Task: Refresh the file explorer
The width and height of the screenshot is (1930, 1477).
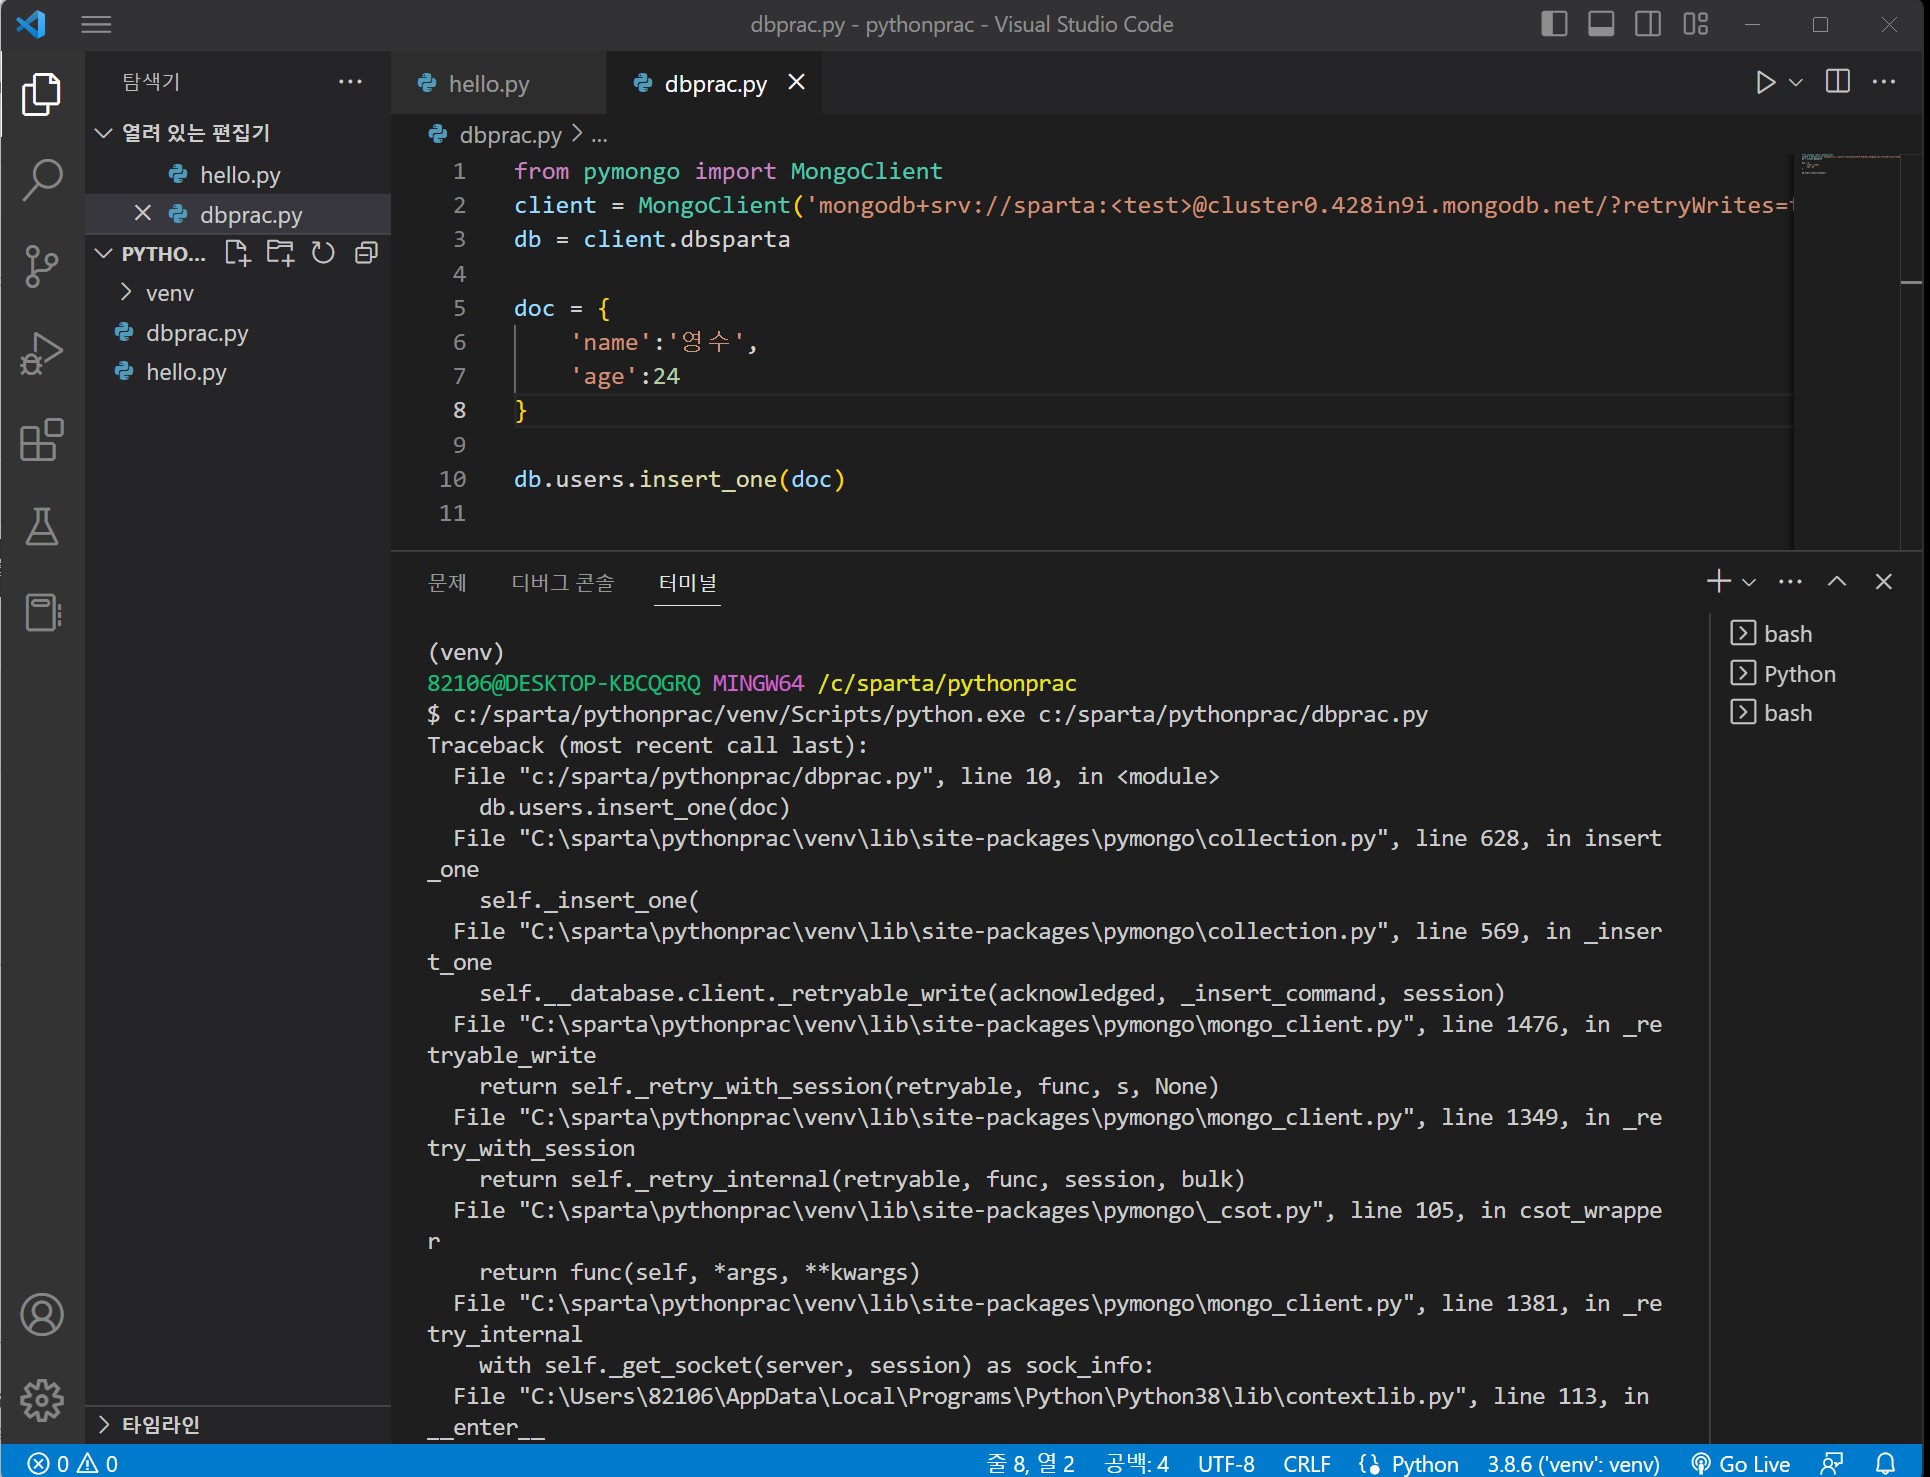Action: pyautogui.click(x=323, y=253)
